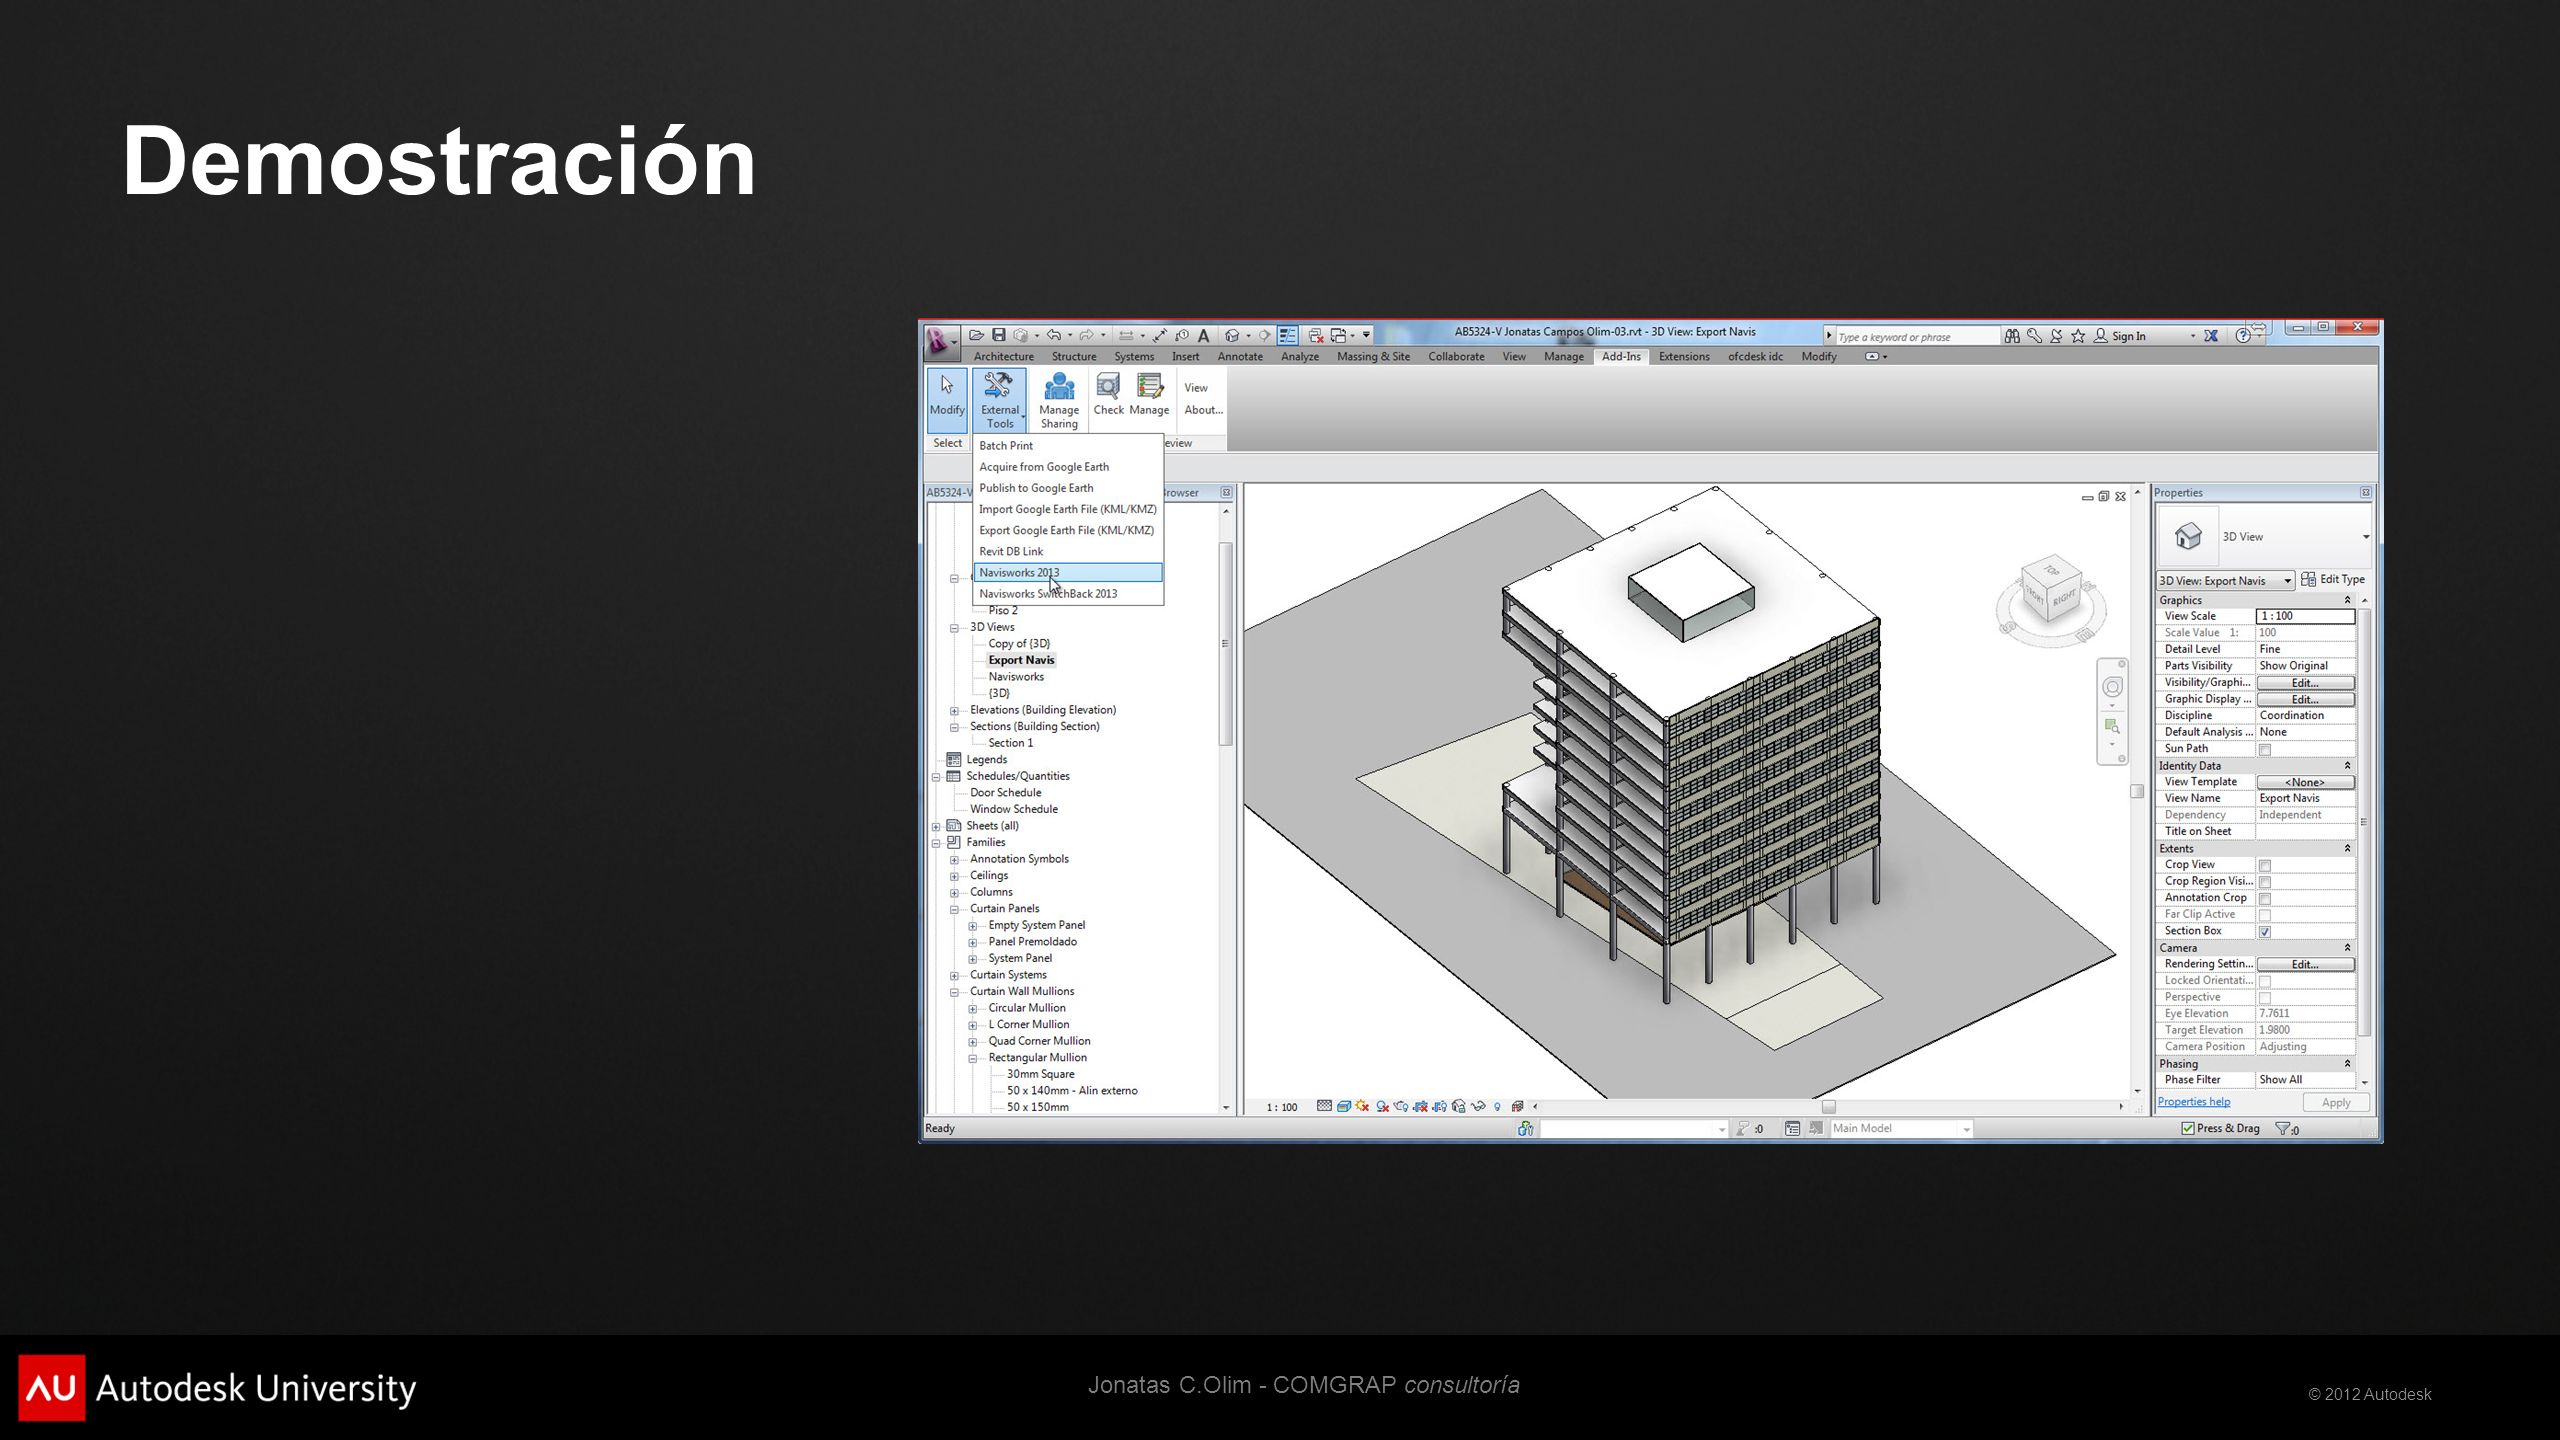Click the Help question mark icon
2560x1440 pixels.
pos(2243,336)
